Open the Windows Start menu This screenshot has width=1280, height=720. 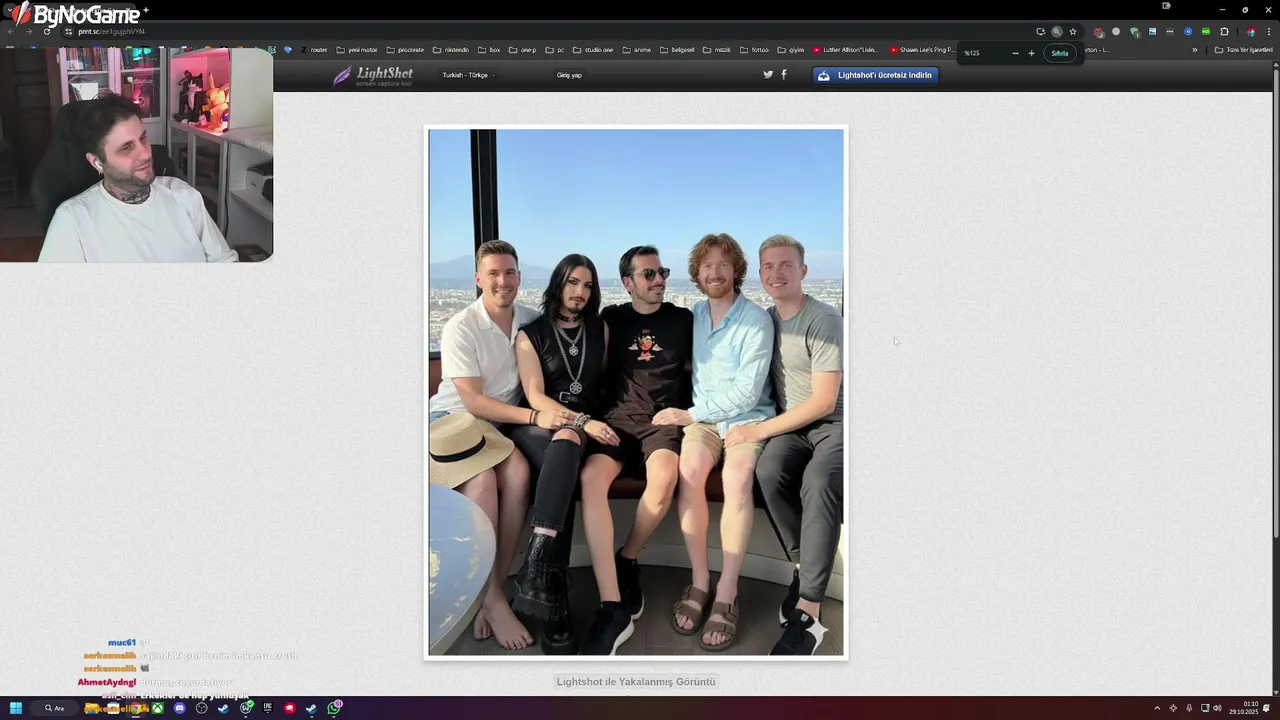(x=15, y=708)
